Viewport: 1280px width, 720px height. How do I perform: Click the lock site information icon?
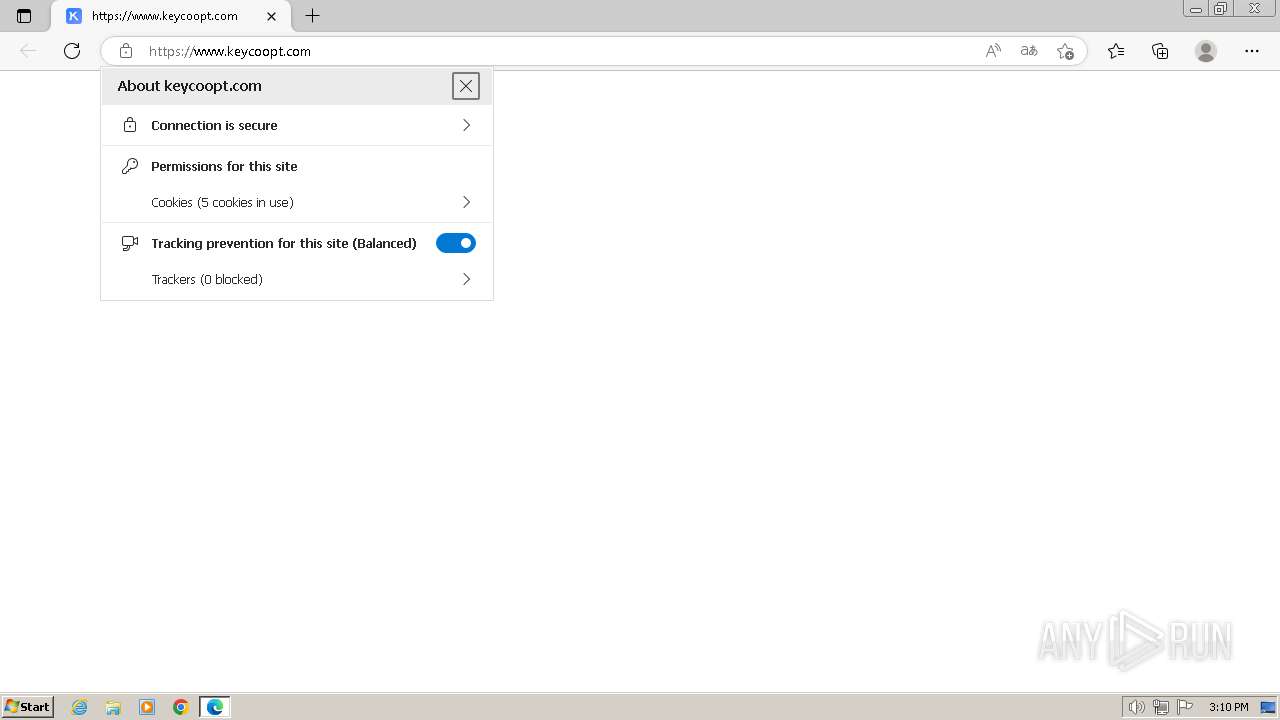click(126, 51)
